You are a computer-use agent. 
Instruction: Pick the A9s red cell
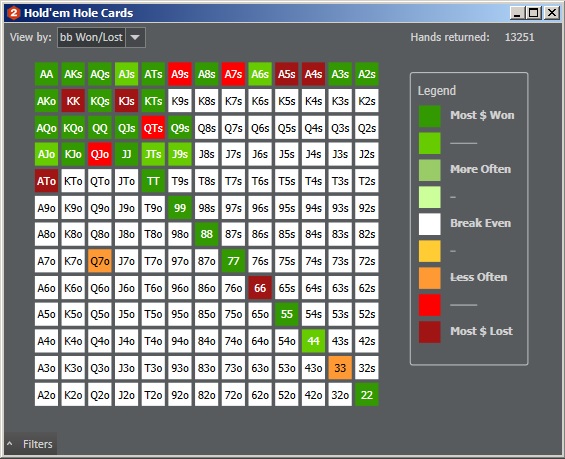pos(180,74)
